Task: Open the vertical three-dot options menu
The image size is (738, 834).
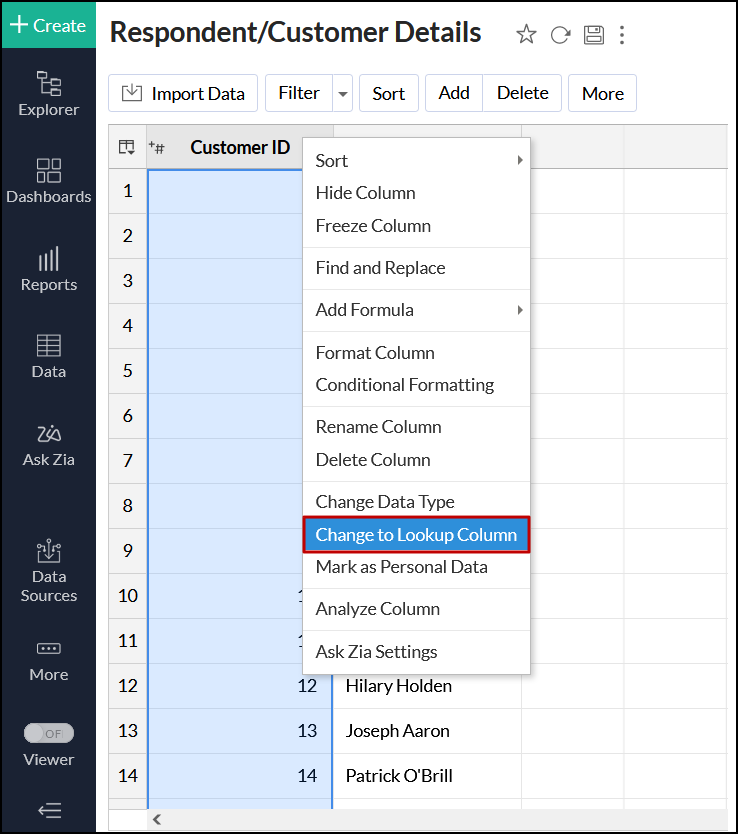Action: pyautogui.click(x=622, y=35)
